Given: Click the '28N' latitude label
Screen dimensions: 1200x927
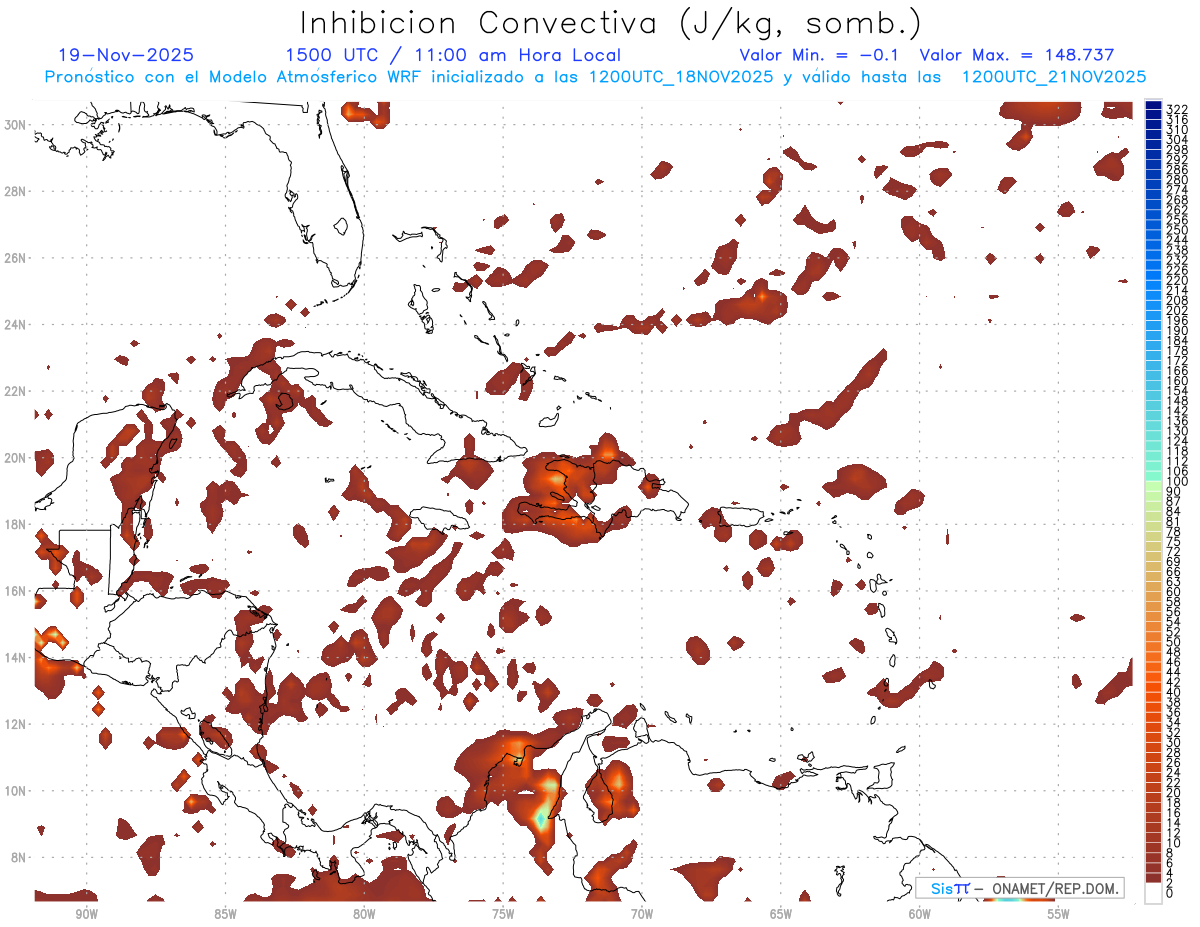Looking at the screenshot, I should coord(14,191).
